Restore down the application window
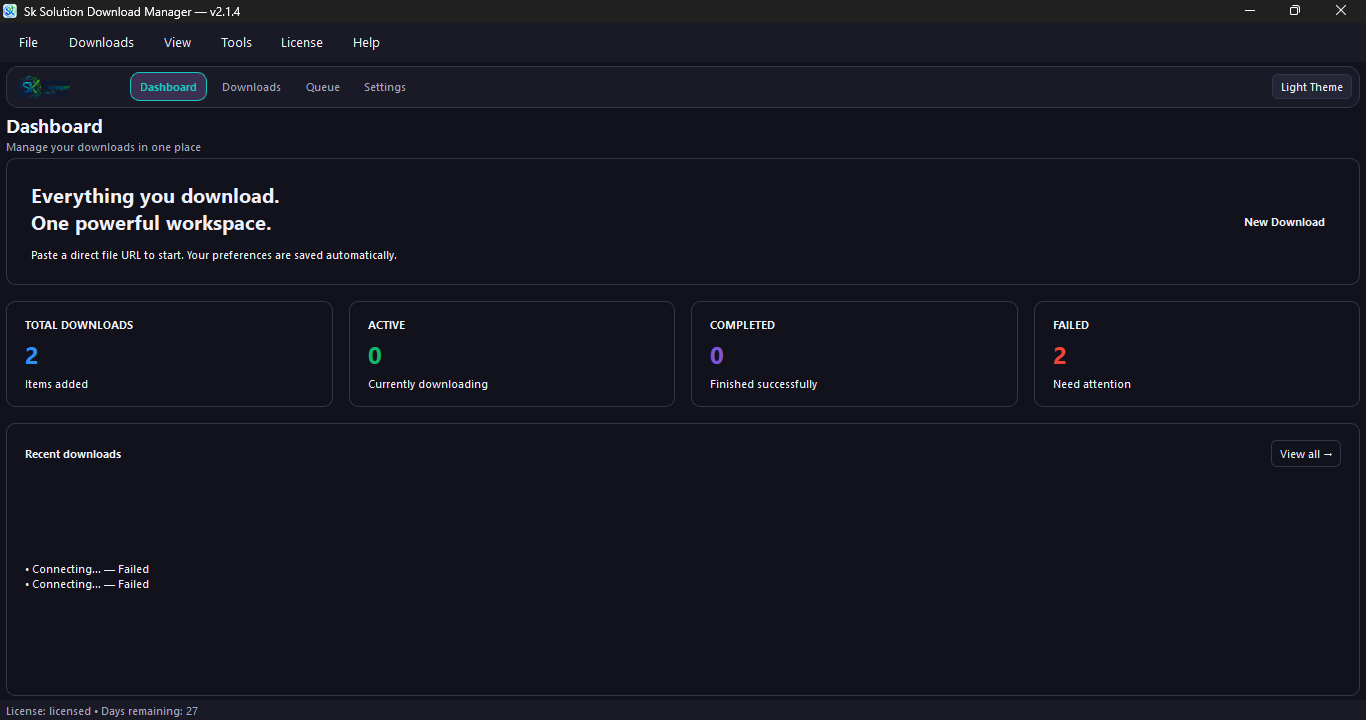Viewport: 1366px width, 720px height. pos(1295,11)
